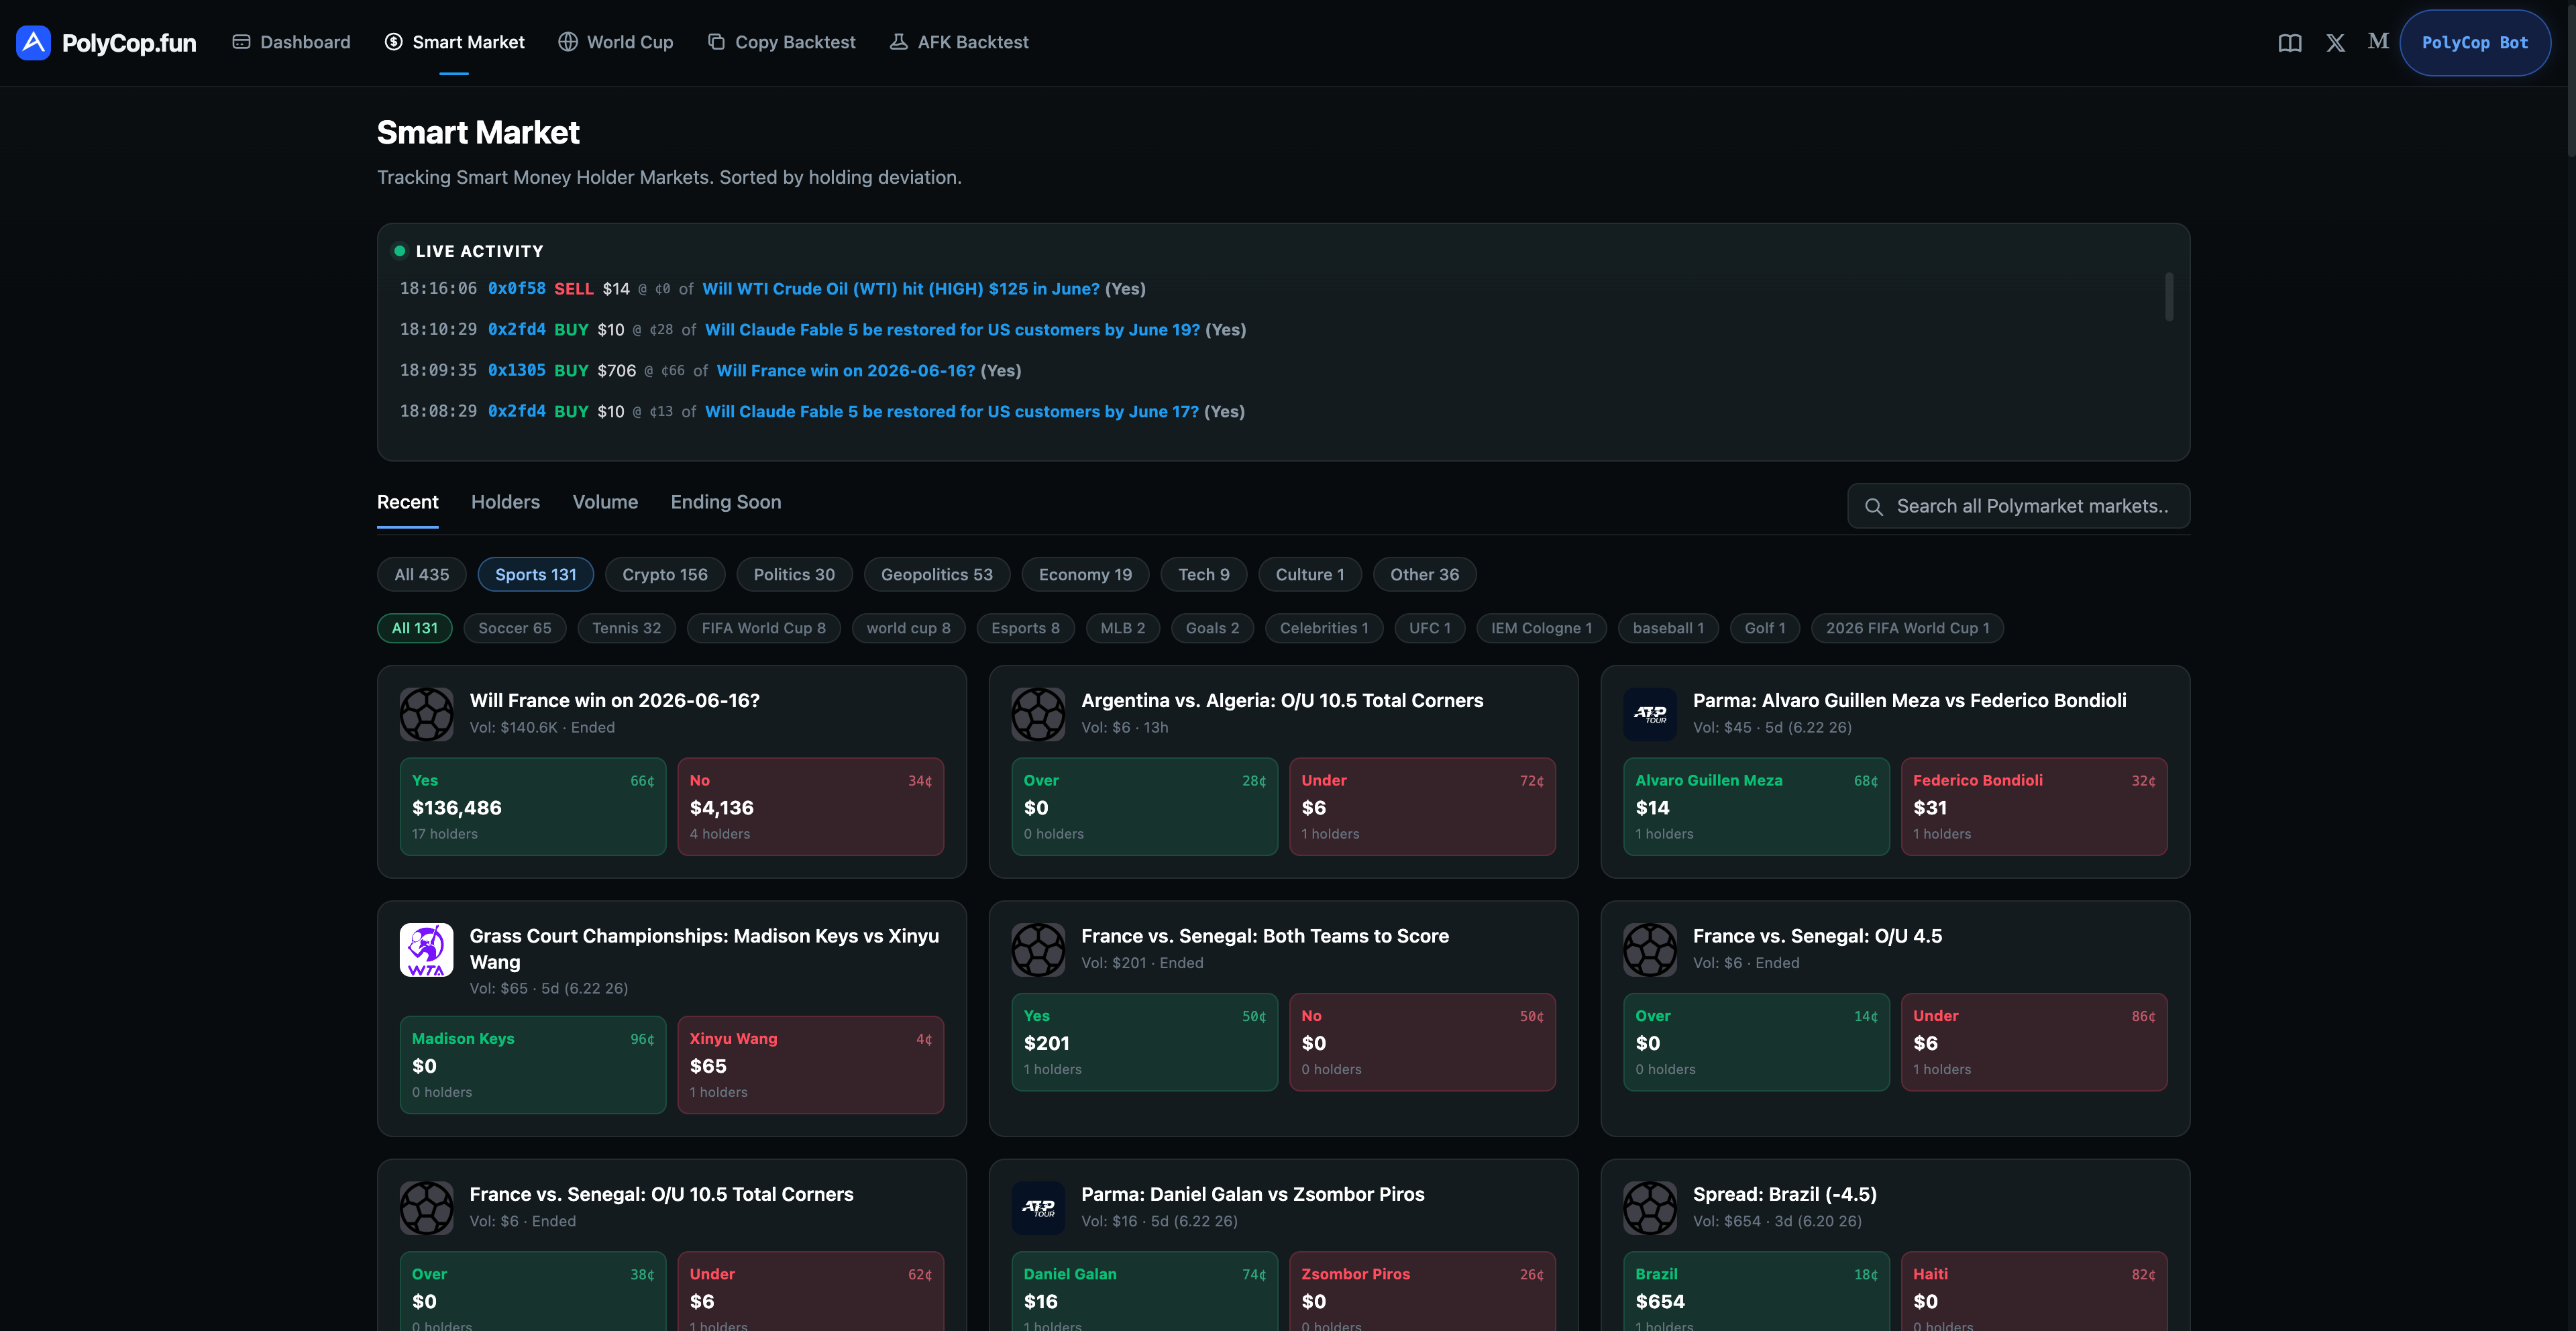Filter by Golf 1 subcategory
The image size is (2576, 1331).
1764,628
